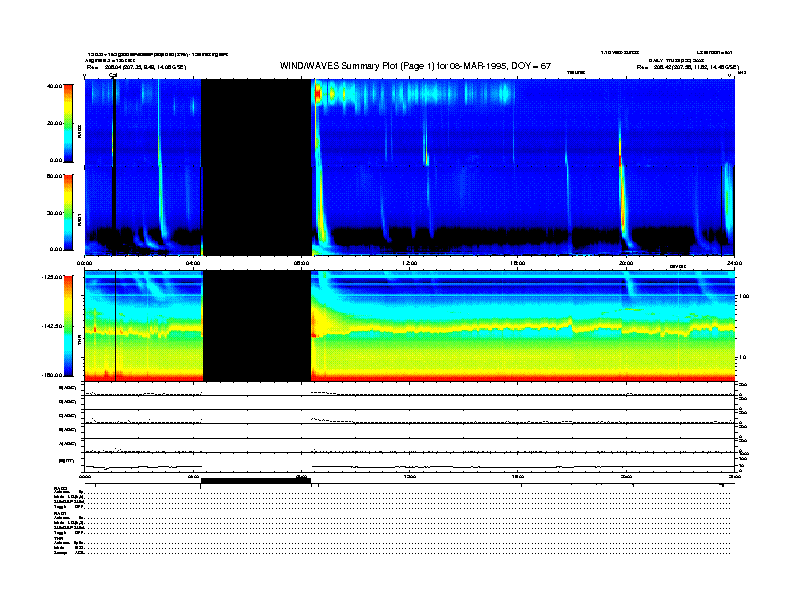The height and width of the screenshot is (612, 792).
Task: Click the -125.00 label on TNR scale
Action: pyautogui.click(x=53, y=277)
